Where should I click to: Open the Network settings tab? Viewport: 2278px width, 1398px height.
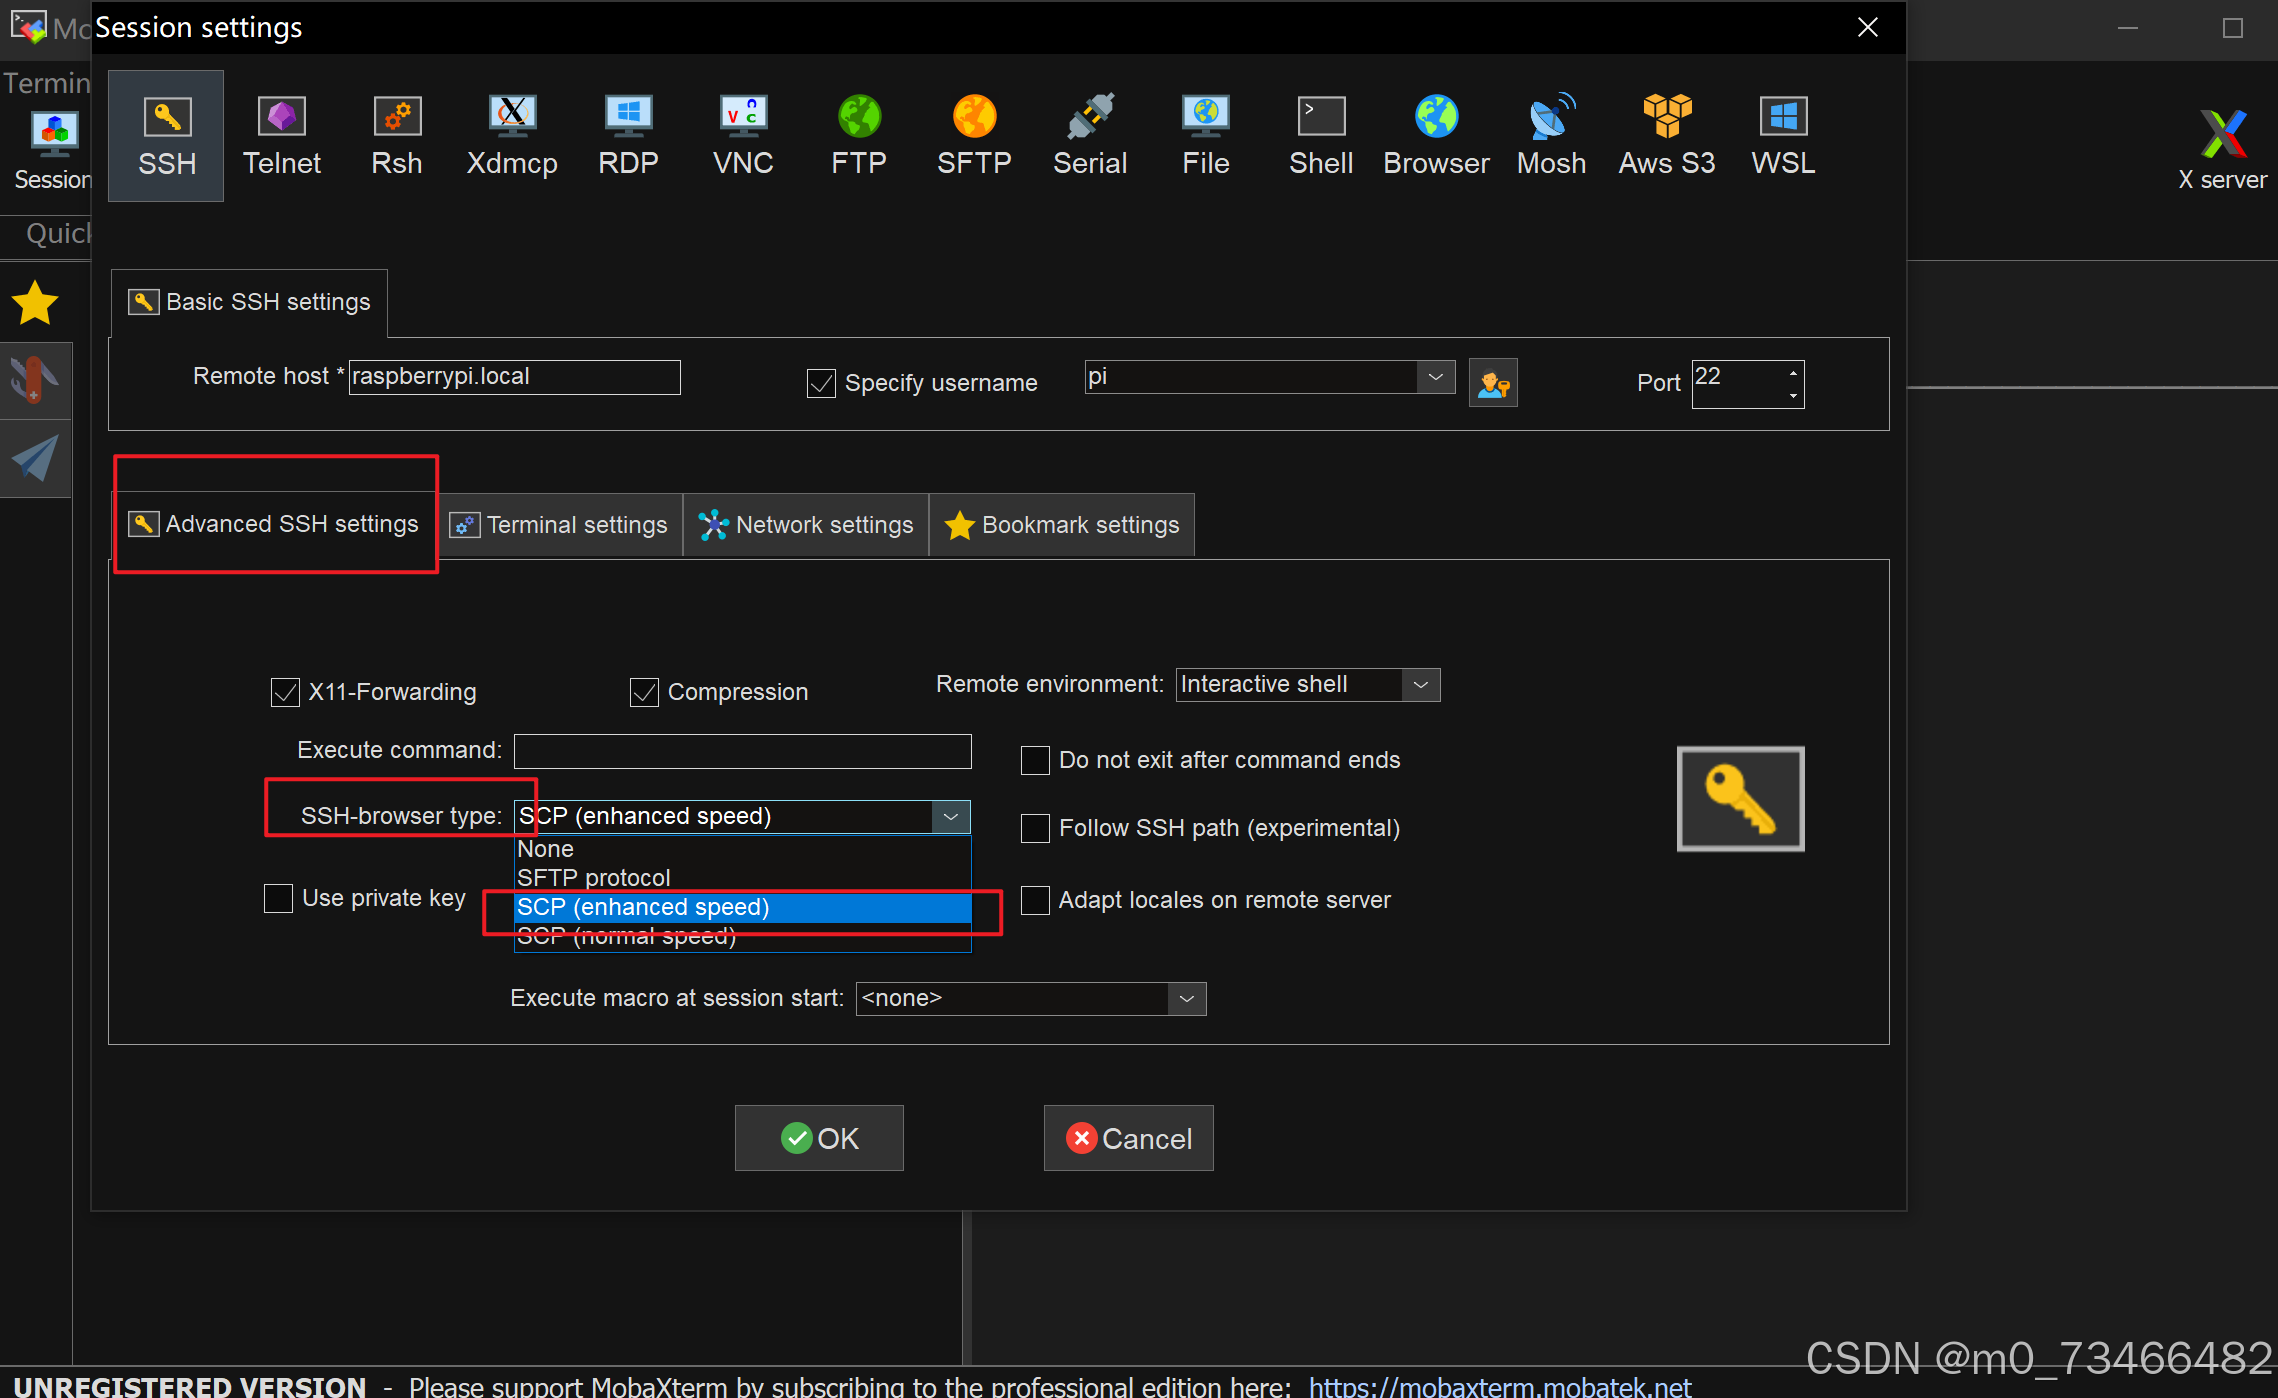(806, 525)
